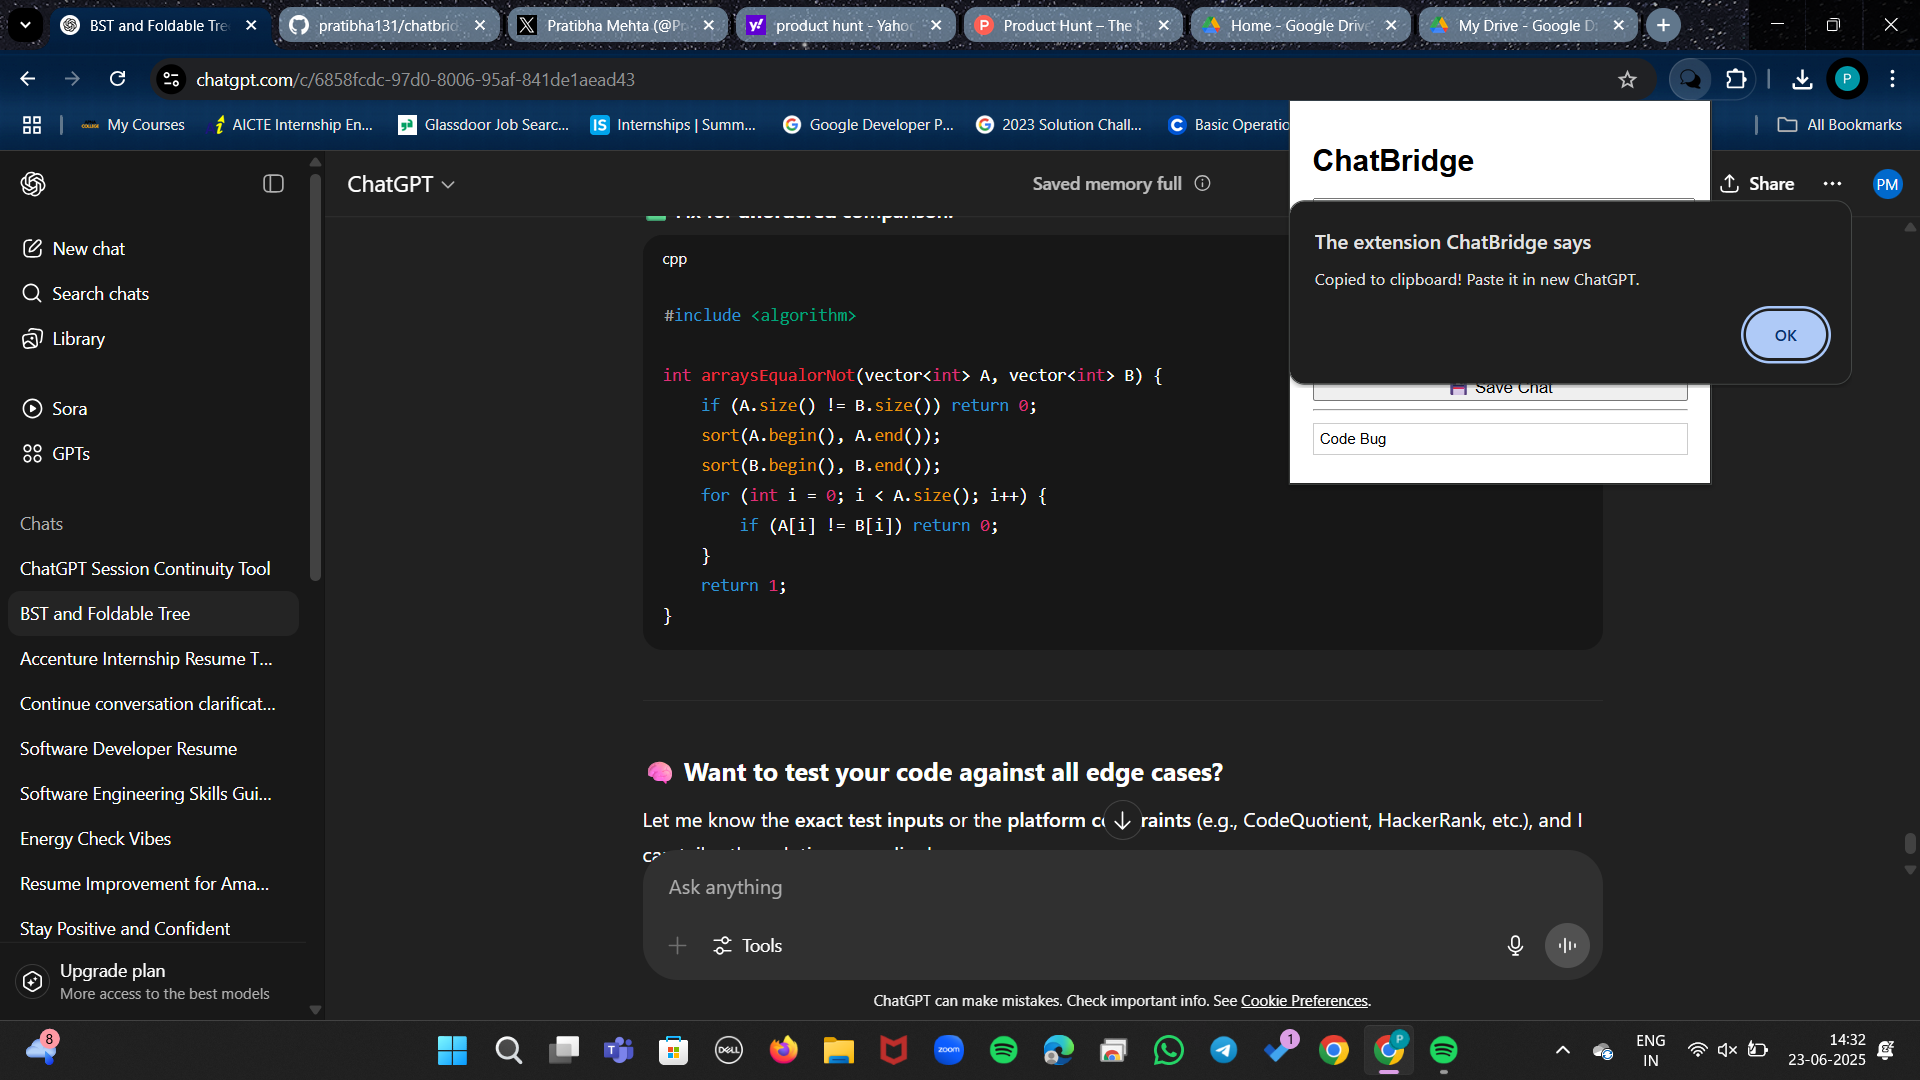Open the ChatGPT logo icon in sidebar

click(x=33, y=184)
